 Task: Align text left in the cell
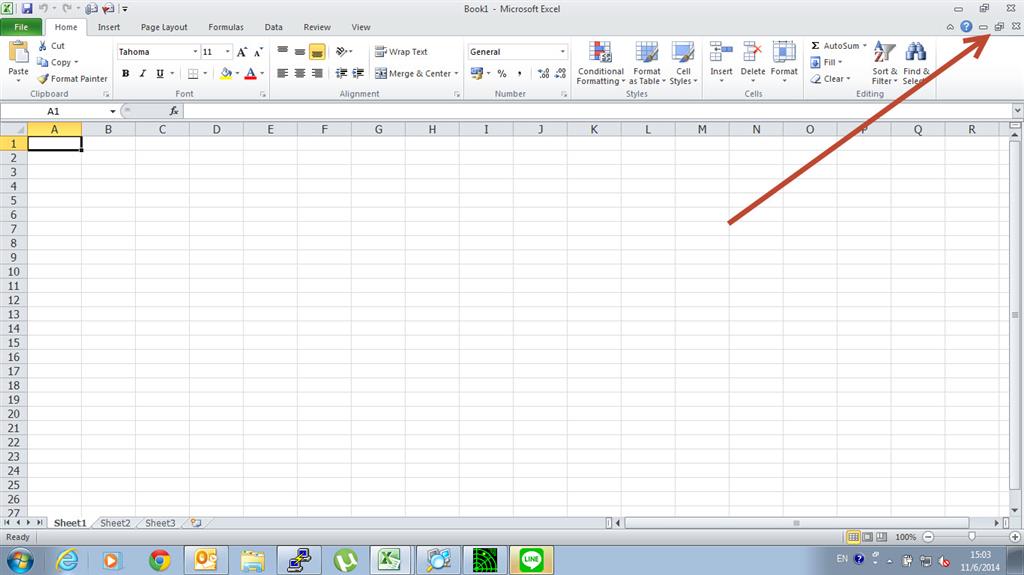(x=283, y=73)
